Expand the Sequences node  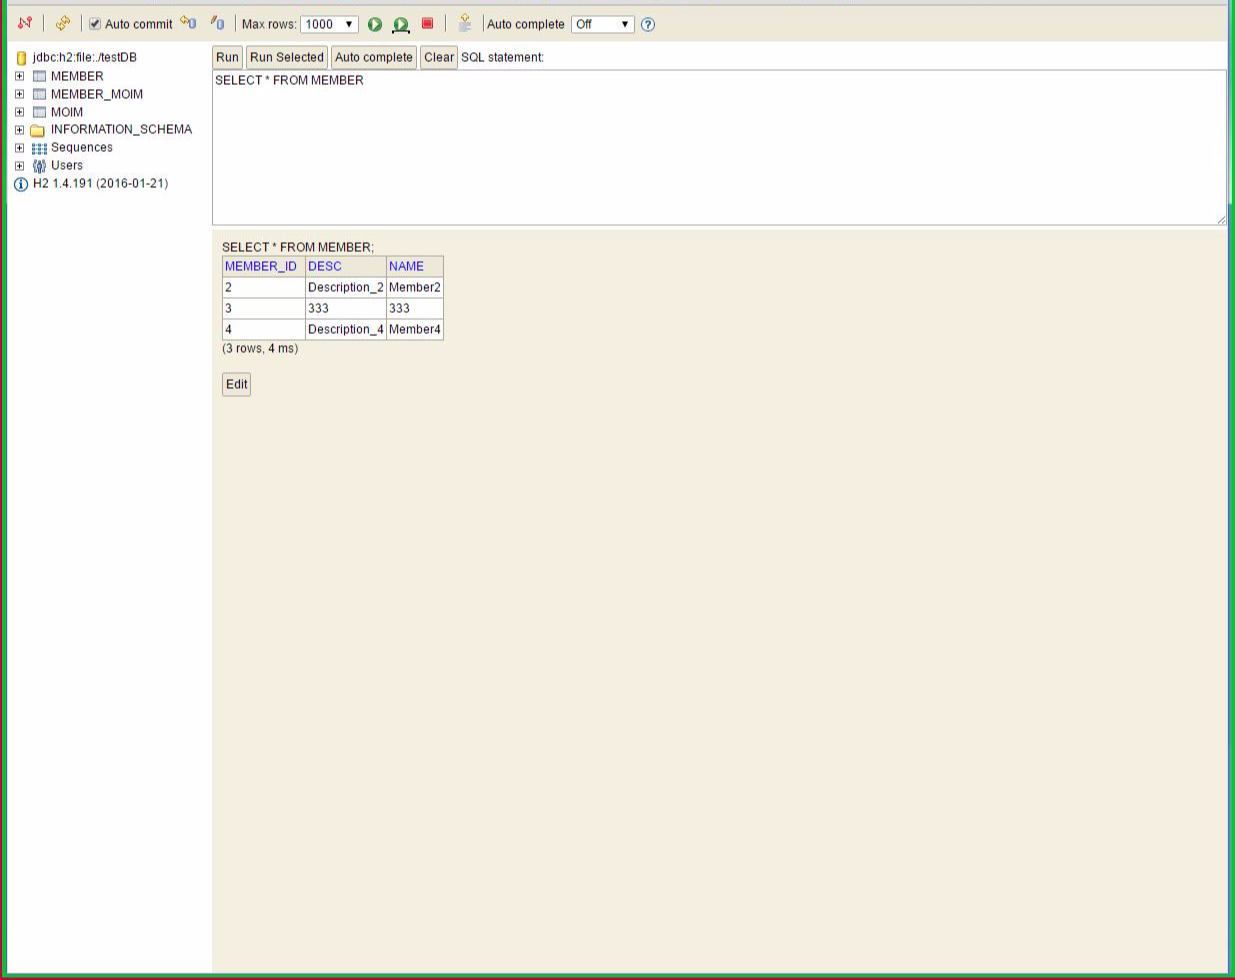tap(19, 148)
